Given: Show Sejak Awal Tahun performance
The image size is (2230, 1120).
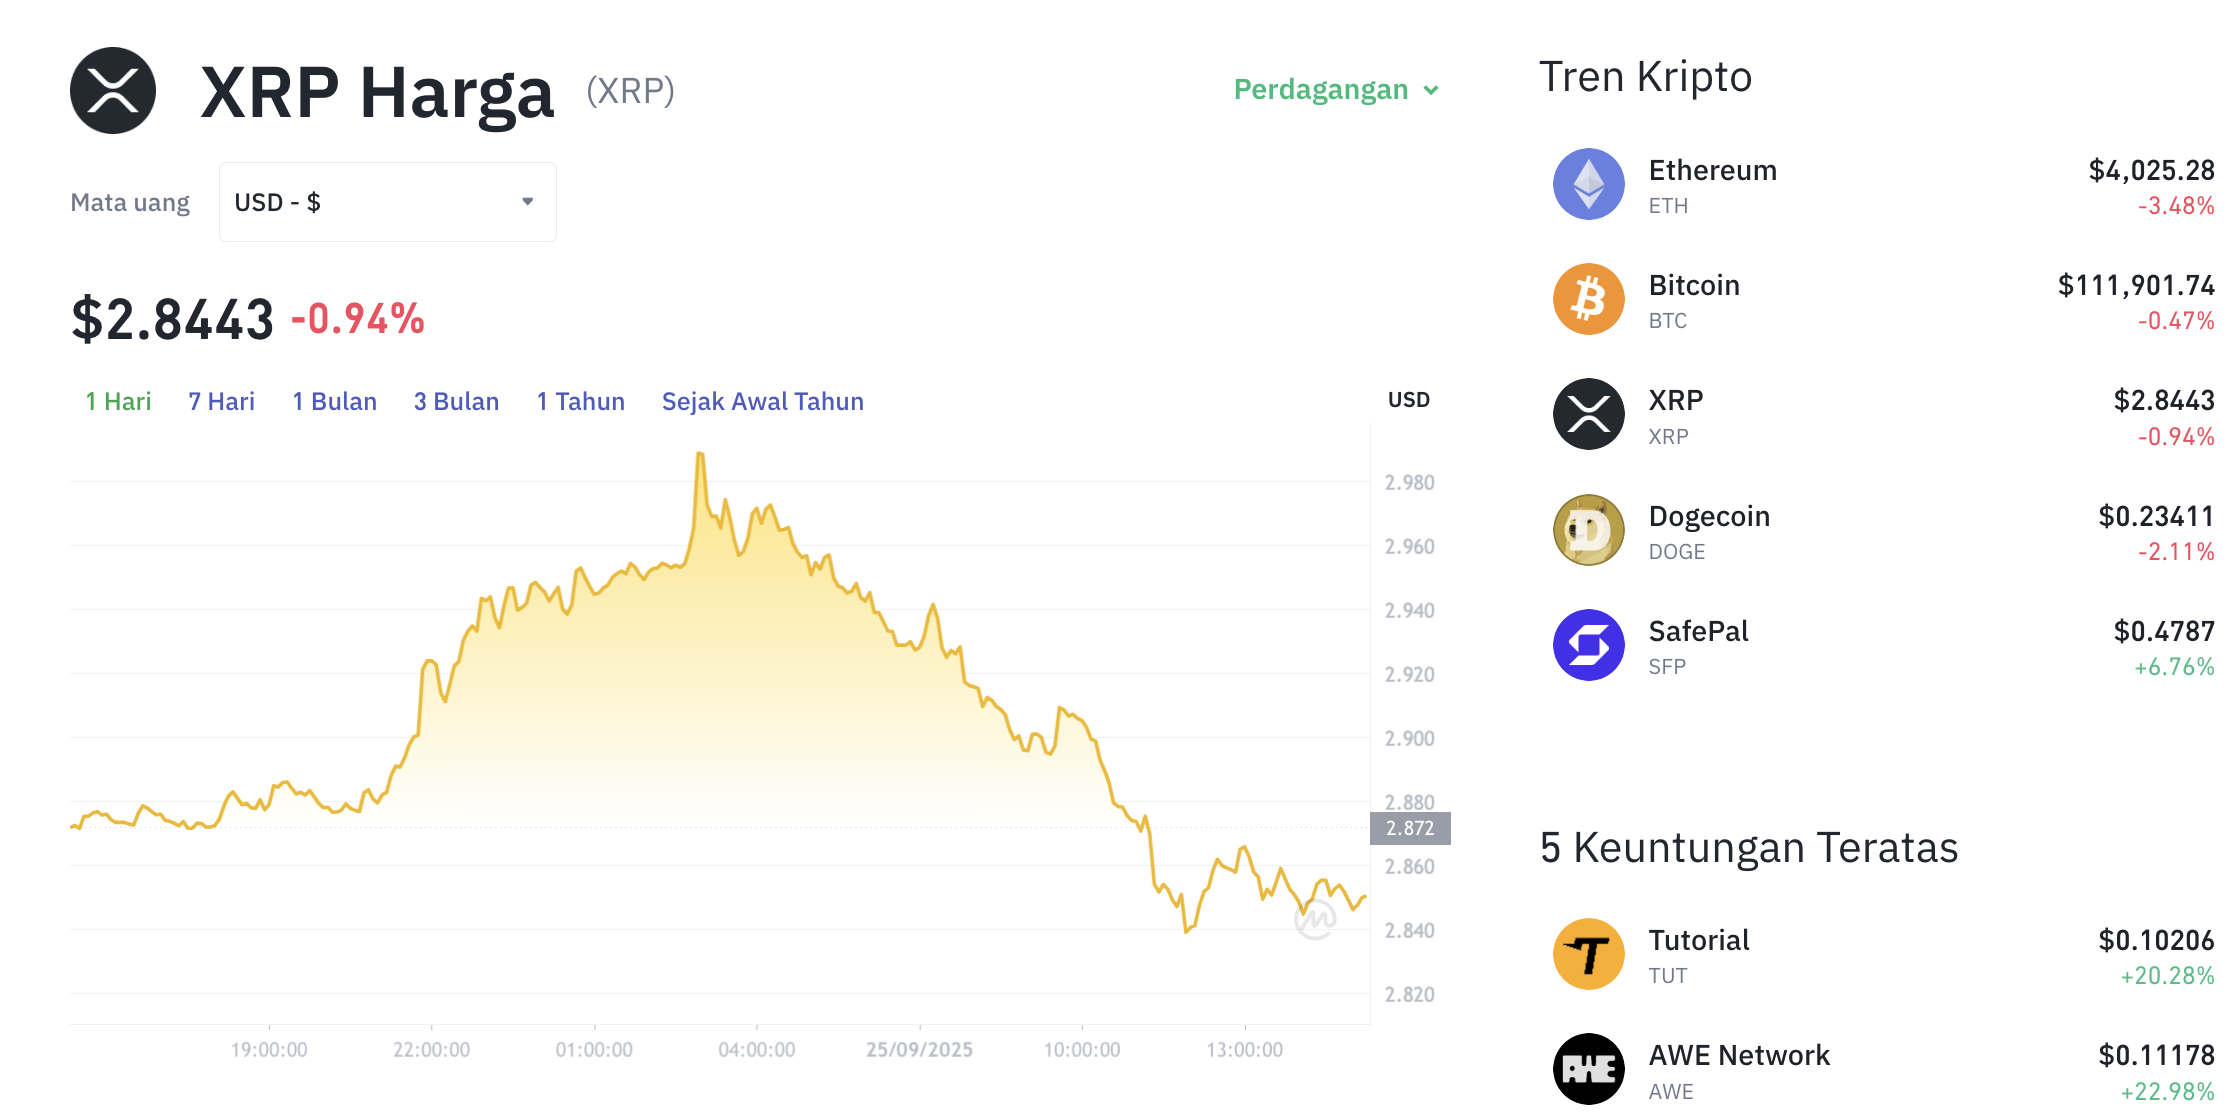Looking at the screenshot, I should click(762, 401).
